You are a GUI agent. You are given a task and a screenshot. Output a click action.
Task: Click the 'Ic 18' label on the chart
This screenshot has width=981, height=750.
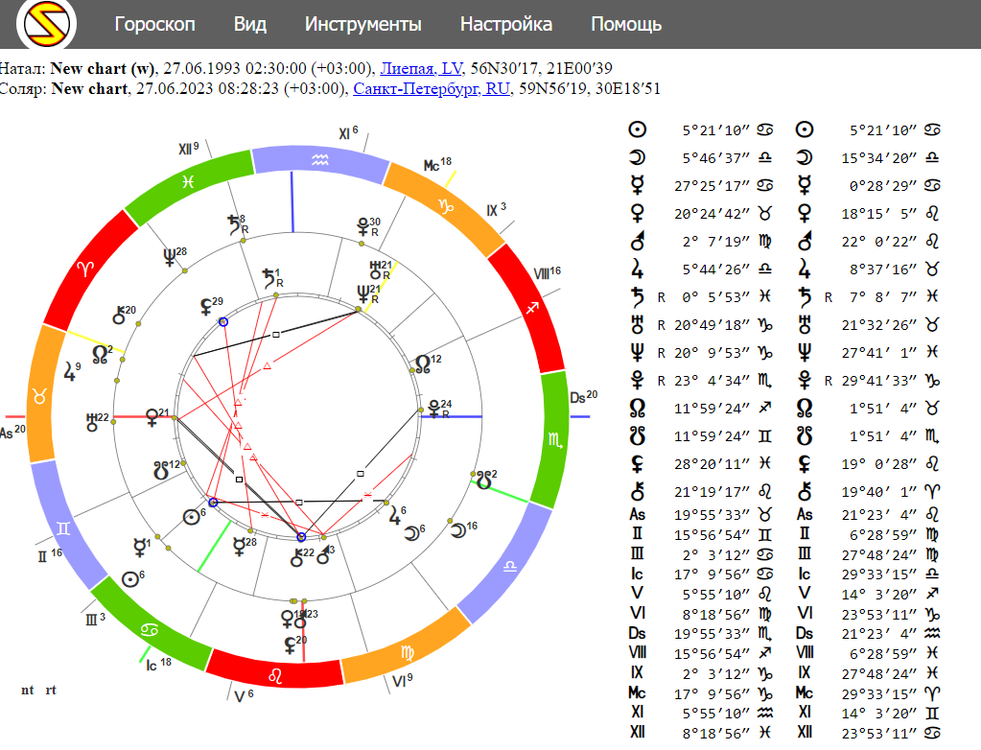click(158, 664)
